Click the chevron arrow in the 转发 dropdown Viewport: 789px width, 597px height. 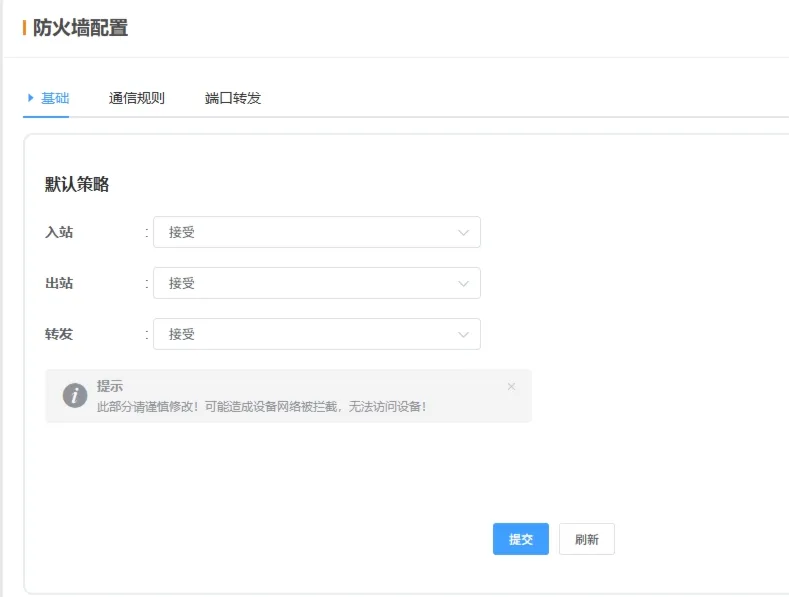coord(463,334)
